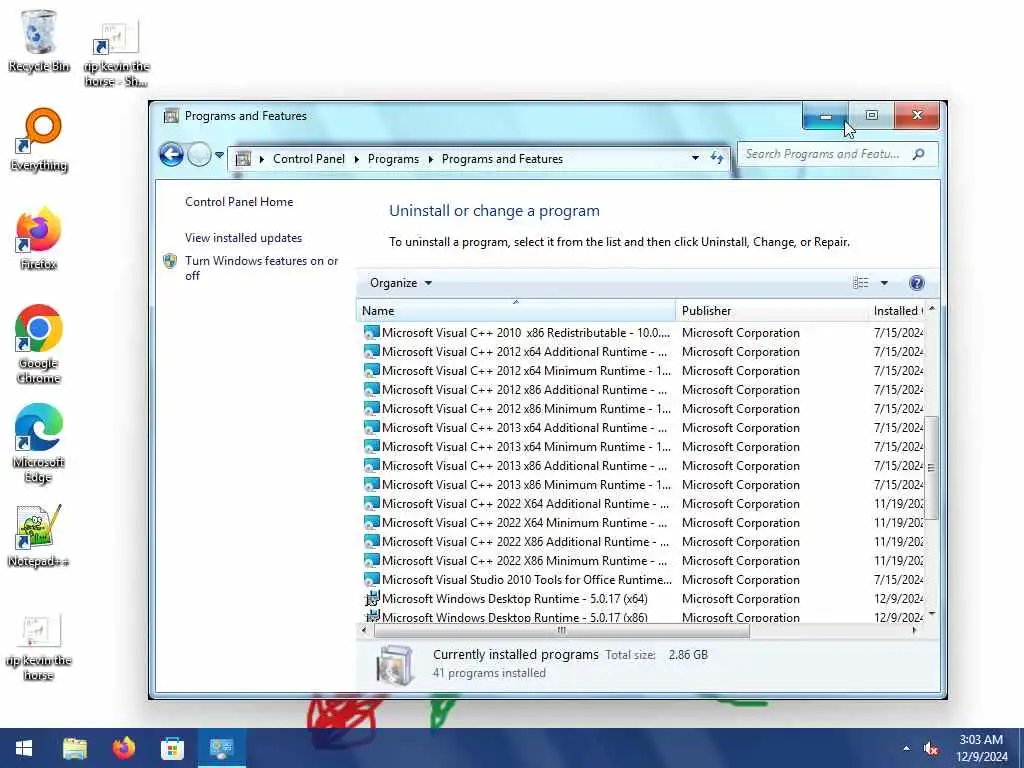Open File Explorer from the taskbar
The image size is (1024, 768).
point(74,748)
